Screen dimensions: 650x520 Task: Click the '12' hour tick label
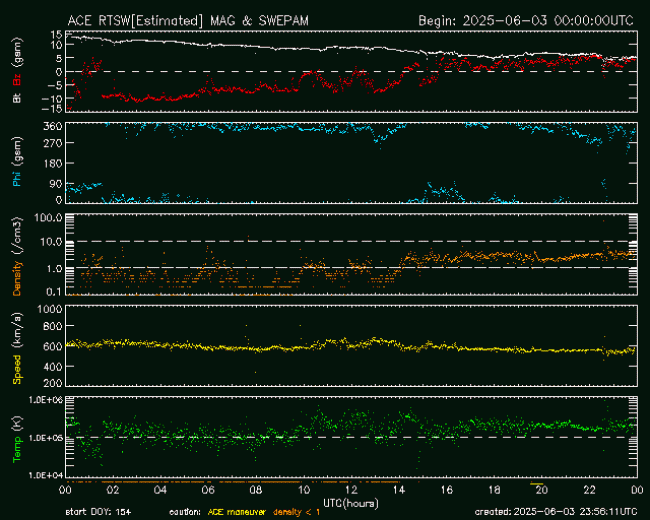[352, 491]
